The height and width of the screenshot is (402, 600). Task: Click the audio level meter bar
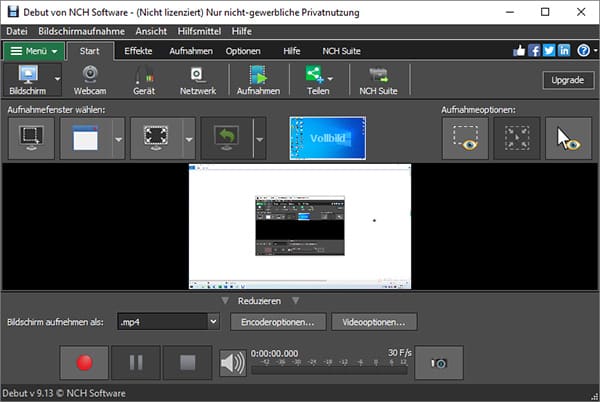pos(329,370)
